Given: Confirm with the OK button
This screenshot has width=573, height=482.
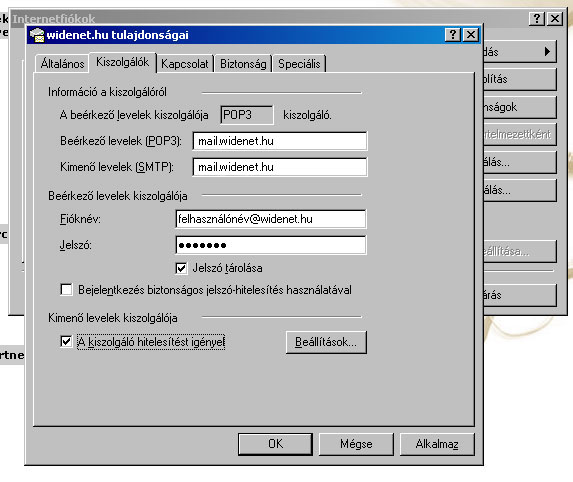Looking at the screenshot, I should [x=275, y=444].
